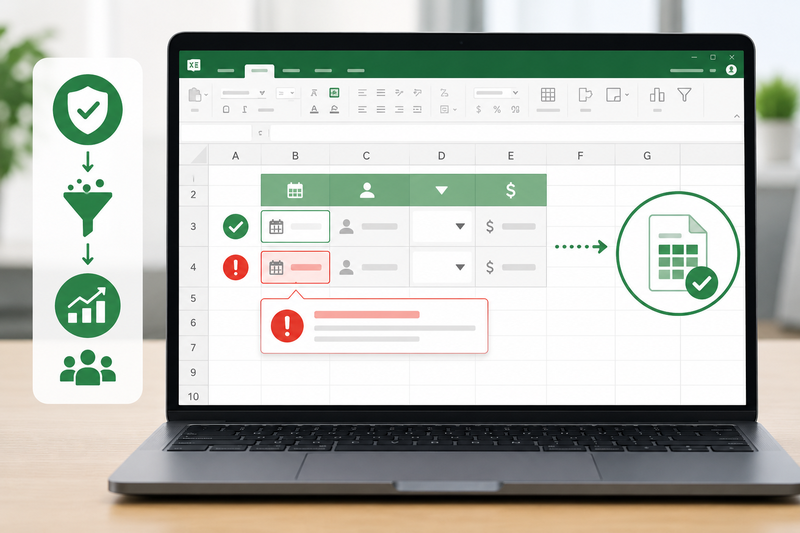Screen dimensions: 800x533
Task: Toggle italic formatting in the ribbon
Action: pos(245,109)
